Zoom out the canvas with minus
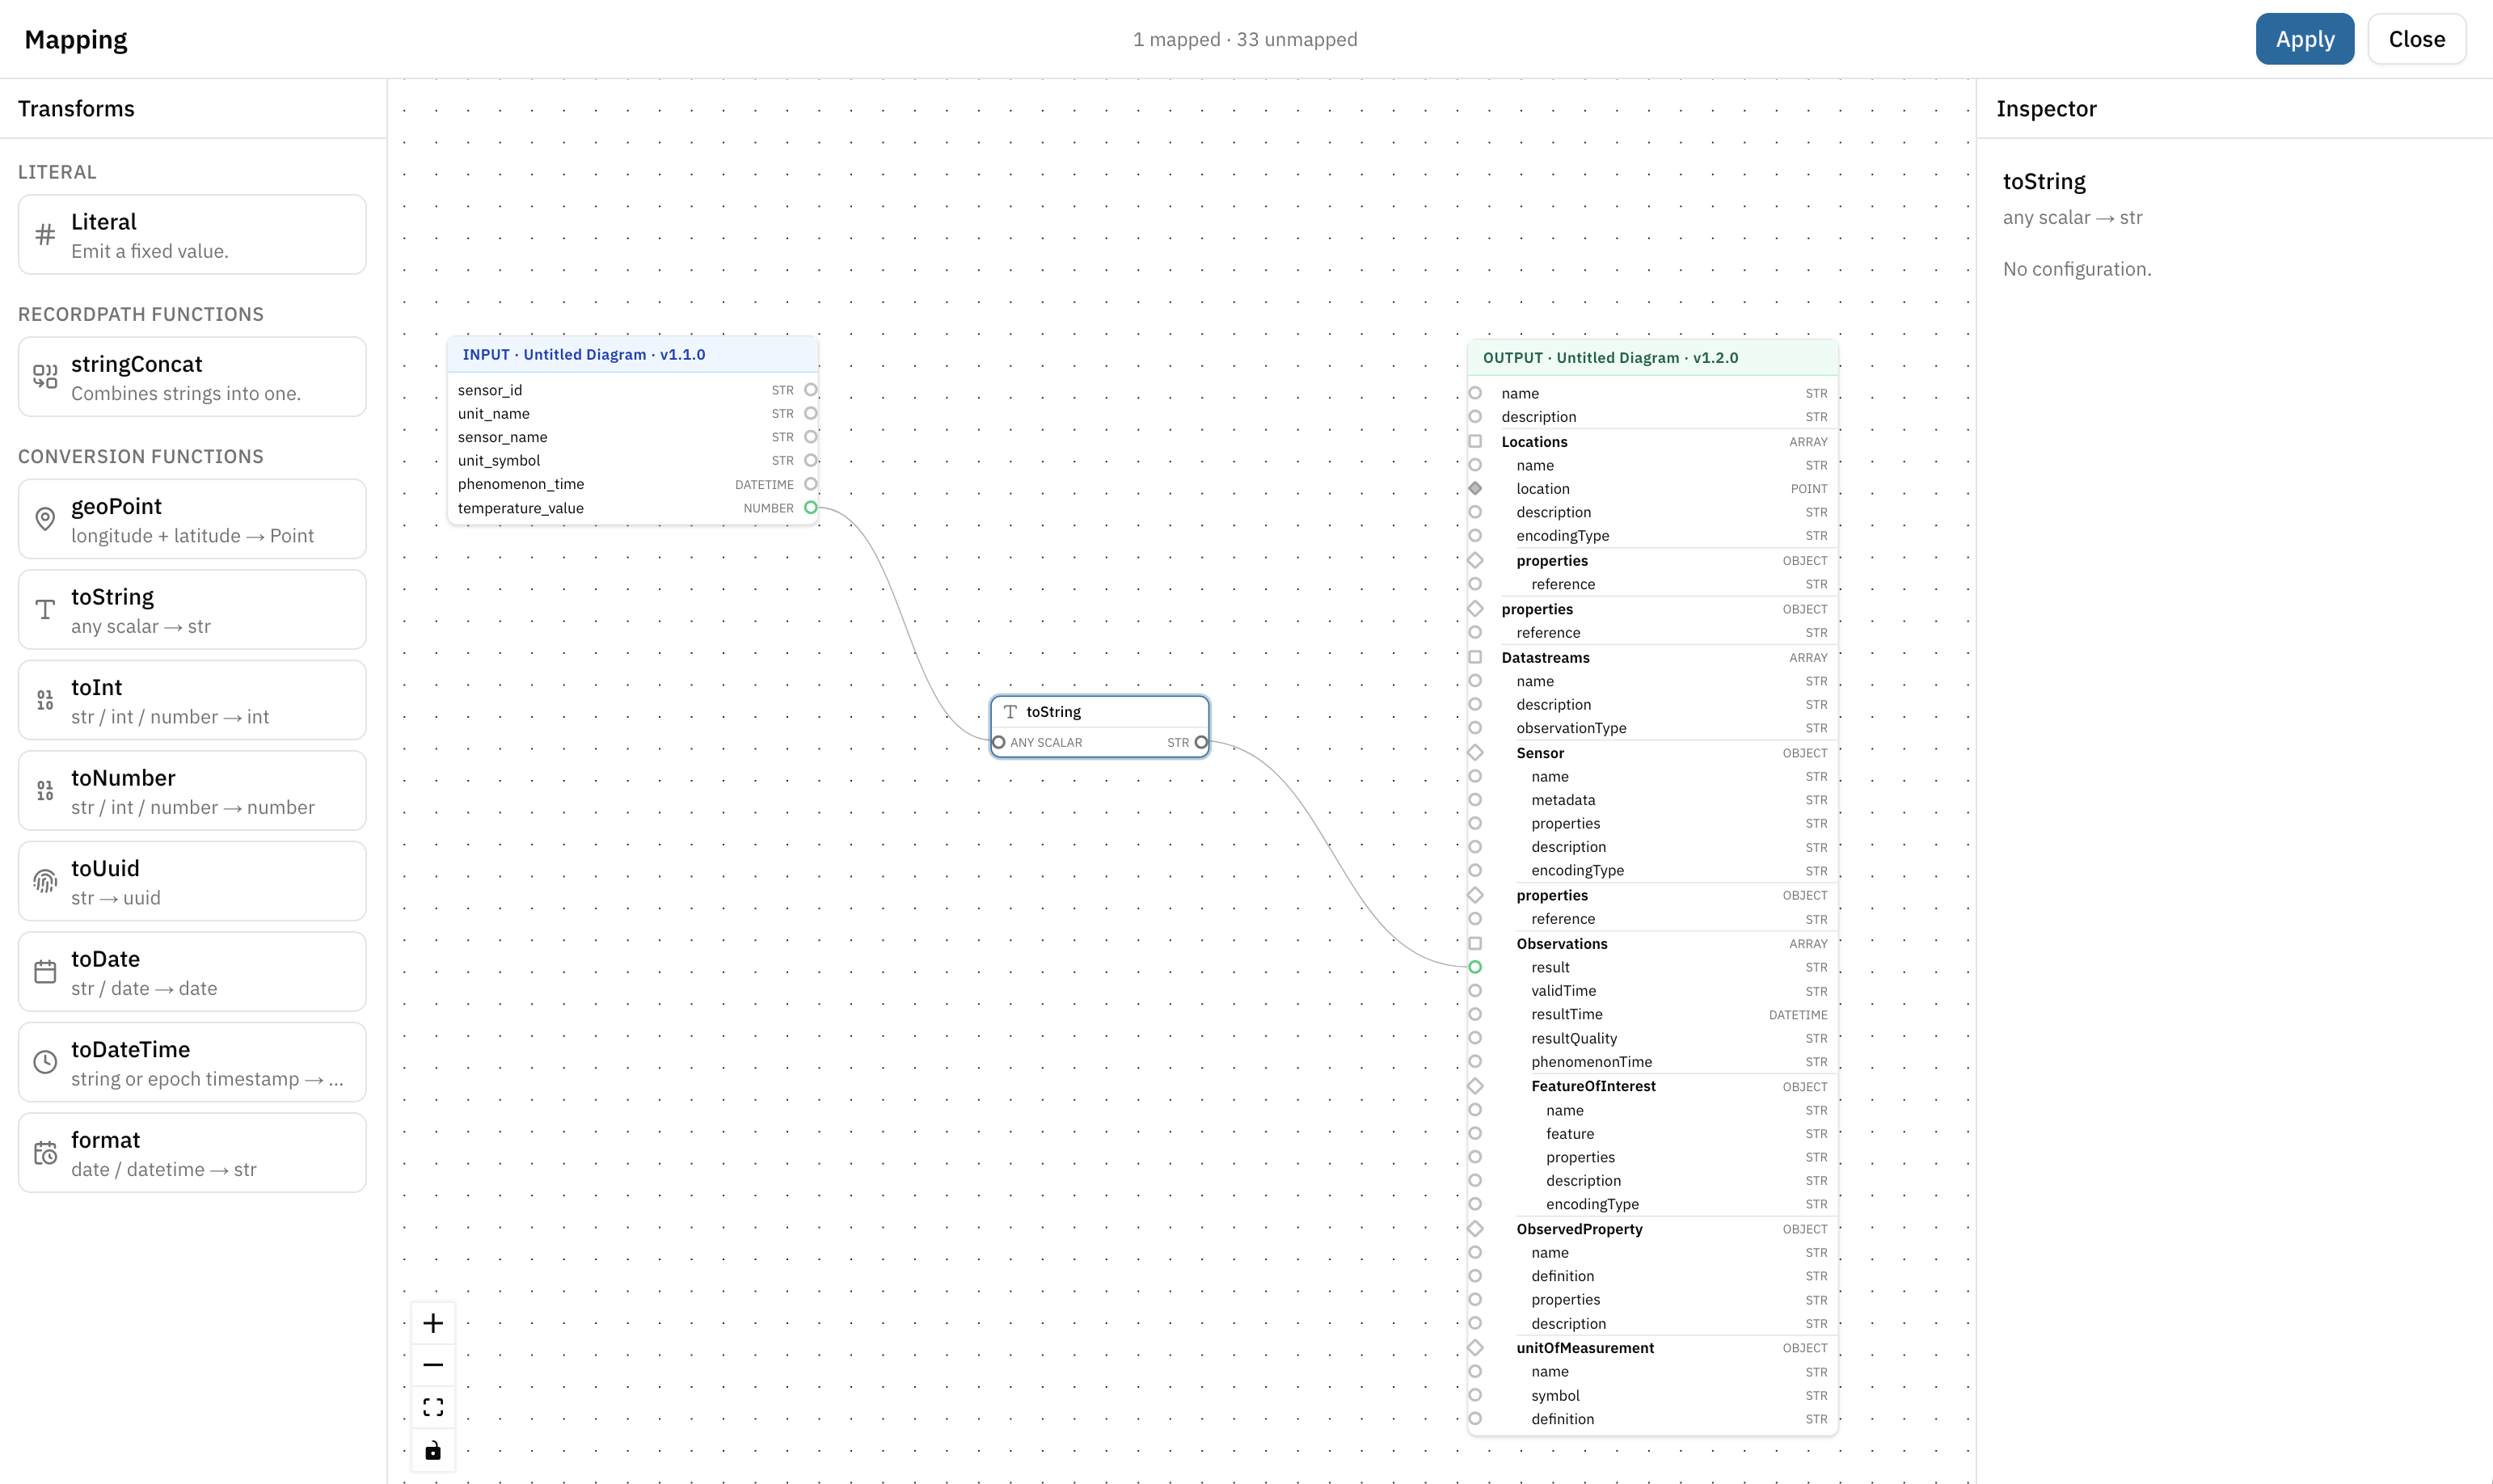This screenshot has width=2493, height=1484. coord(433,1365)
